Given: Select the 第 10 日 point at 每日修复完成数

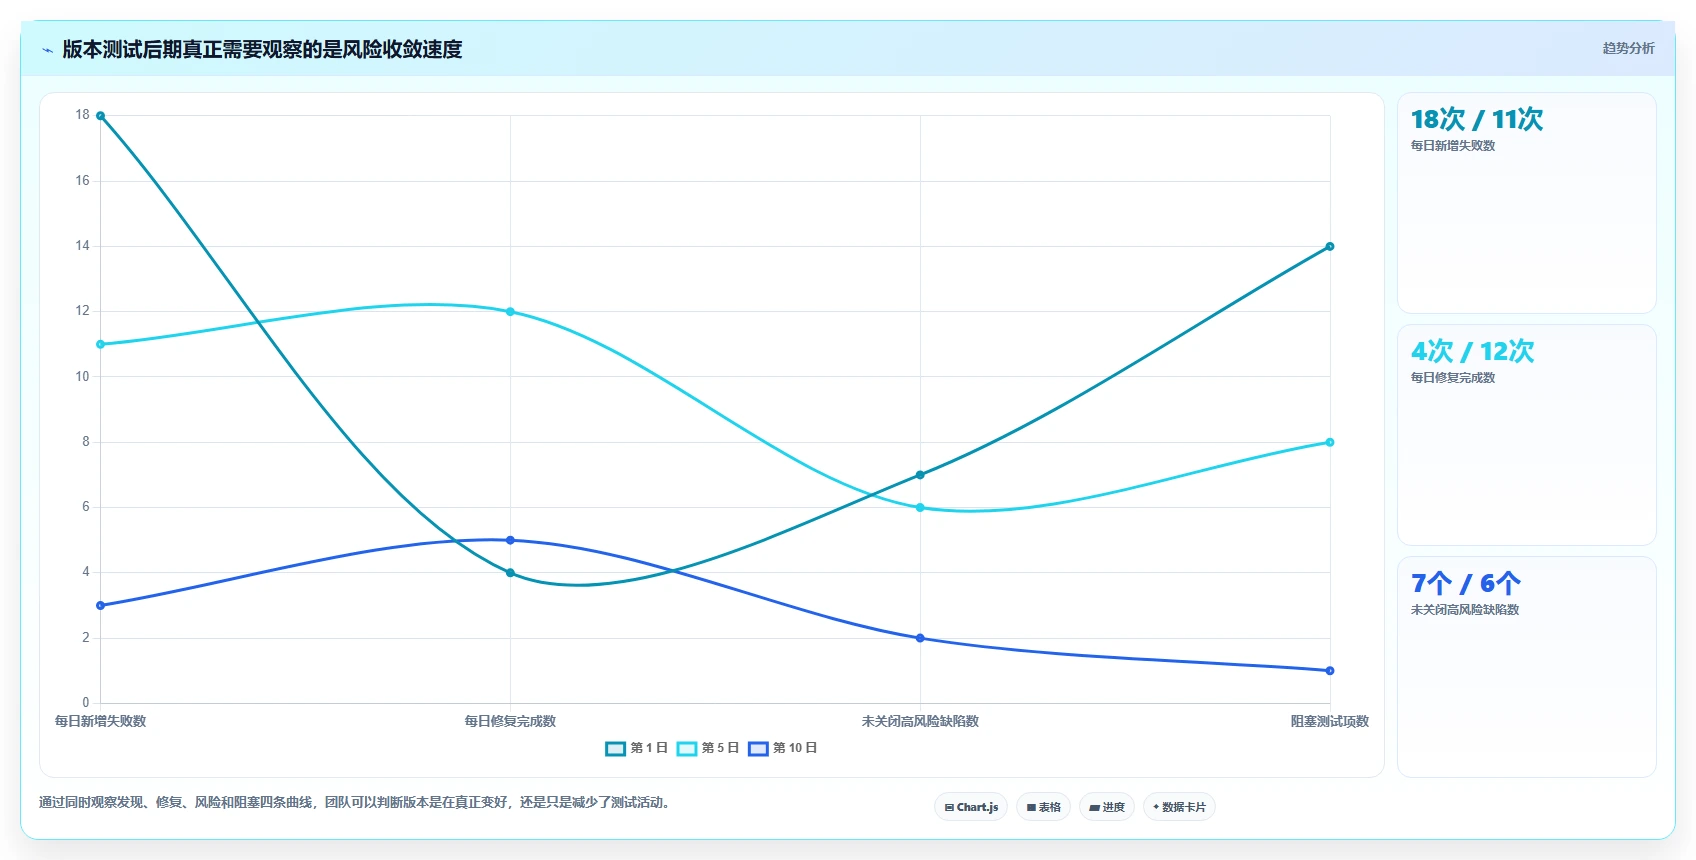Looking at the screenshot, I should pos(510,540).
